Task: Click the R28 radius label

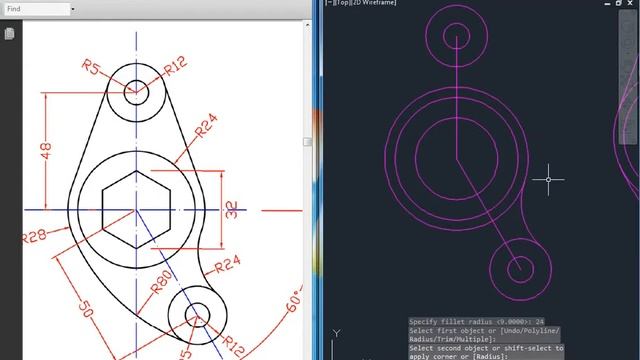Action: point(34,236)
